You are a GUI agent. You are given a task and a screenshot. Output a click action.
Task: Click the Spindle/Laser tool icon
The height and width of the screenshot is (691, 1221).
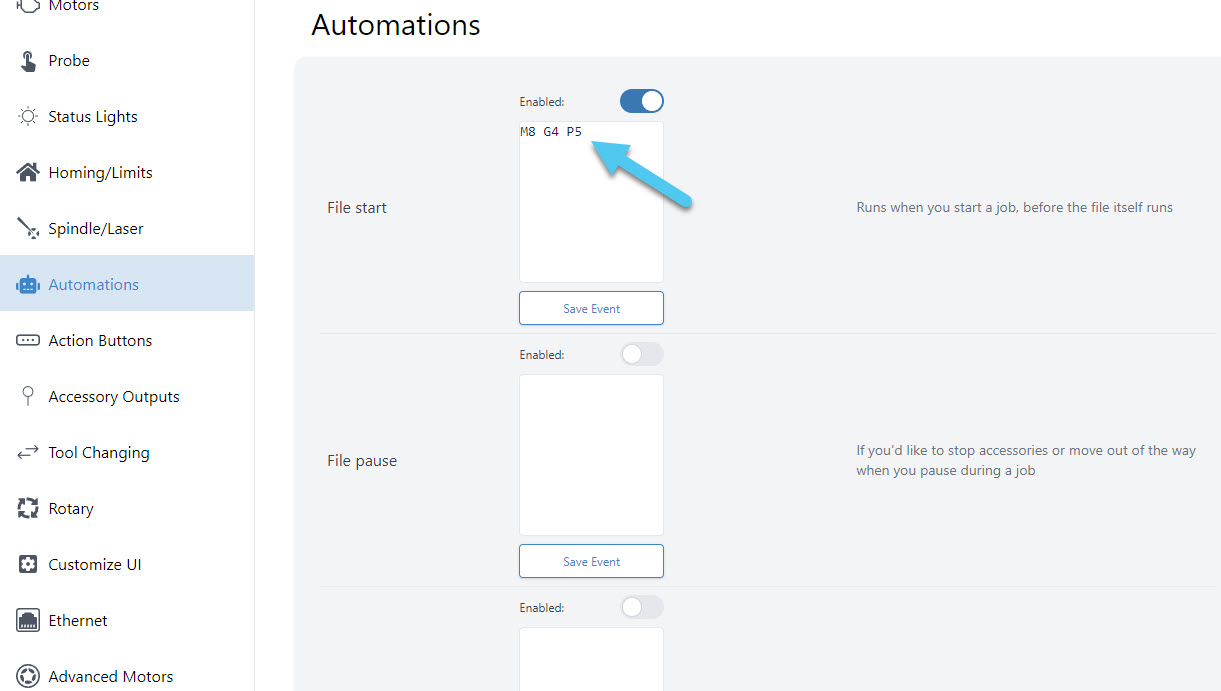[x=28, y=229]
